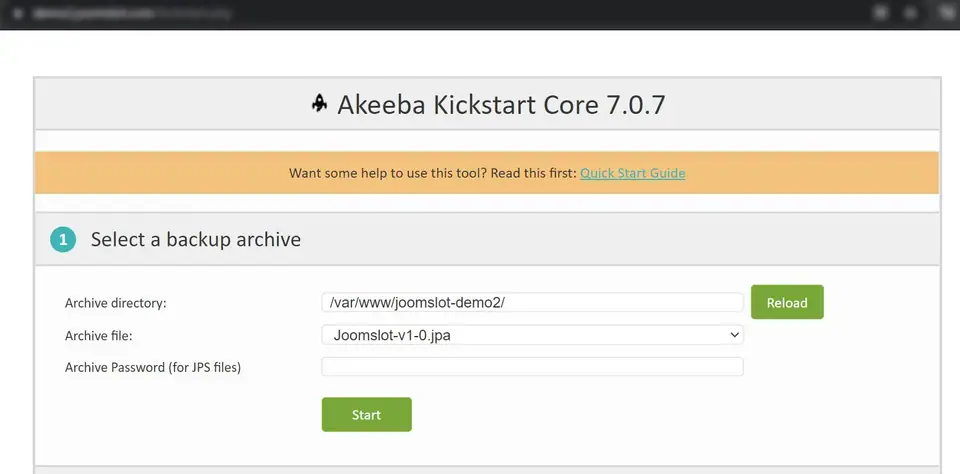Click the 'Select a backup archive' heading
The width and height of the screenshot is (960, 474).
(196, 239)
